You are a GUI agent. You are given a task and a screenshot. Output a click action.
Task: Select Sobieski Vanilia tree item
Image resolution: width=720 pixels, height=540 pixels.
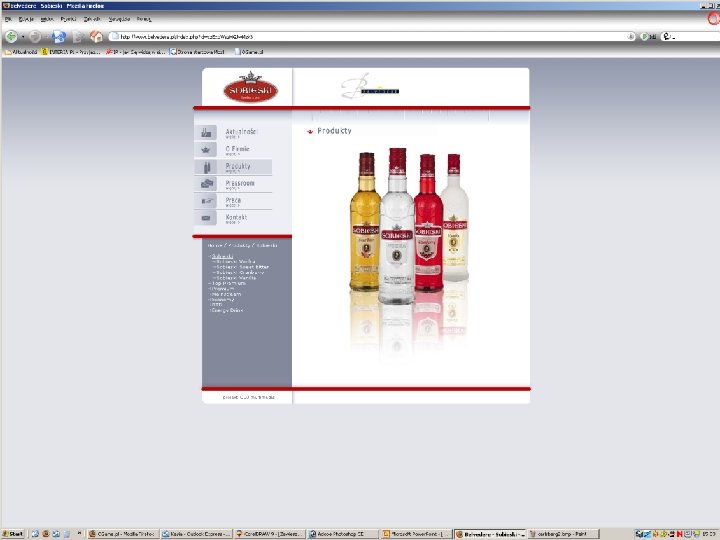coord(236,278)
